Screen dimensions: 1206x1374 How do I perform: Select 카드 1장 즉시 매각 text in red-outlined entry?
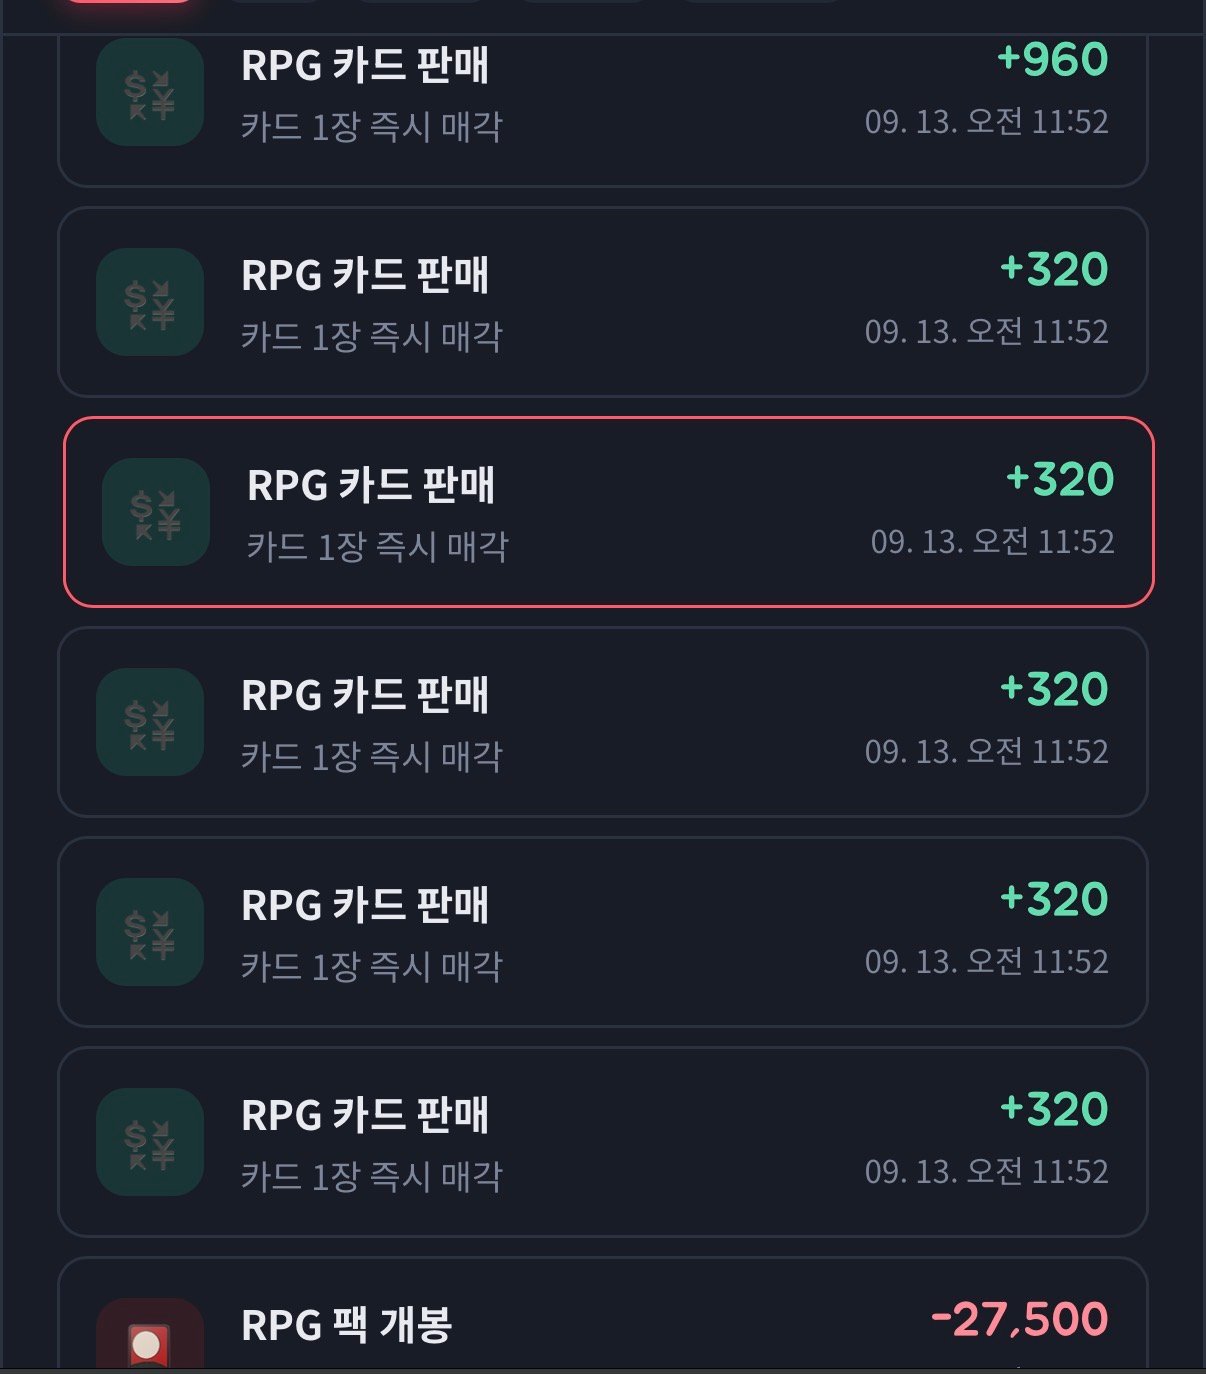pos(378,547)
